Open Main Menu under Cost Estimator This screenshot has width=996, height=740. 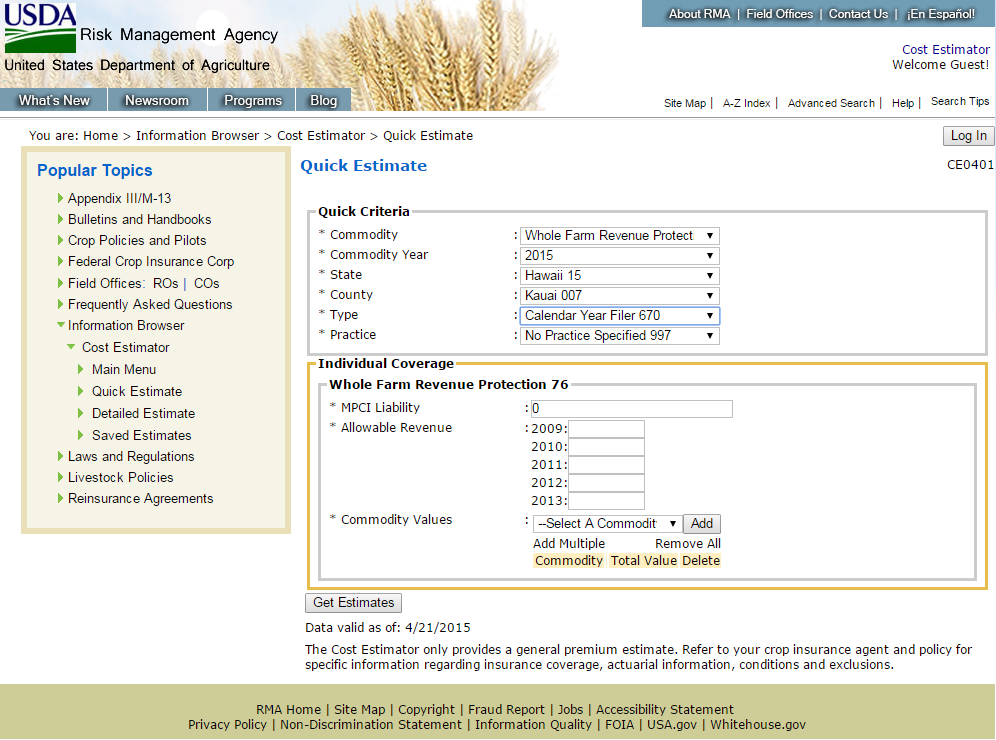(124, 369)
